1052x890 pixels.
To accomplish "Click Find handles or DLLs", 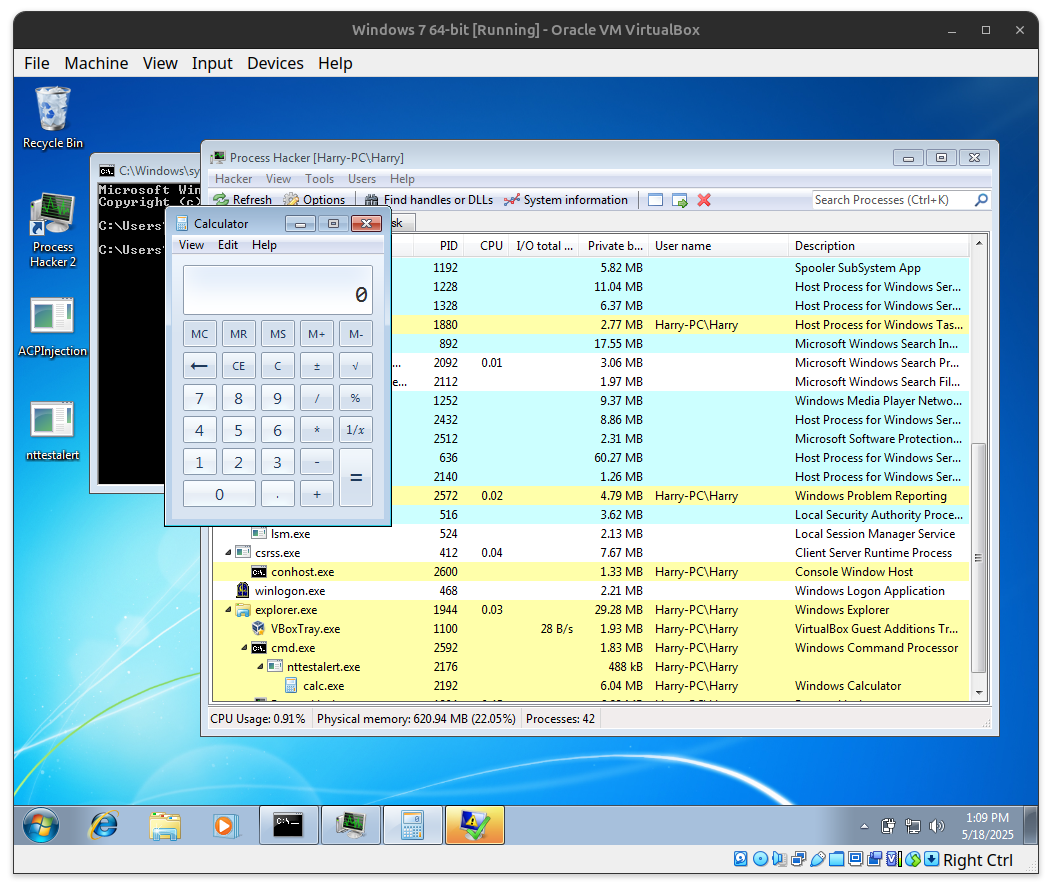I will click(429, 200).
